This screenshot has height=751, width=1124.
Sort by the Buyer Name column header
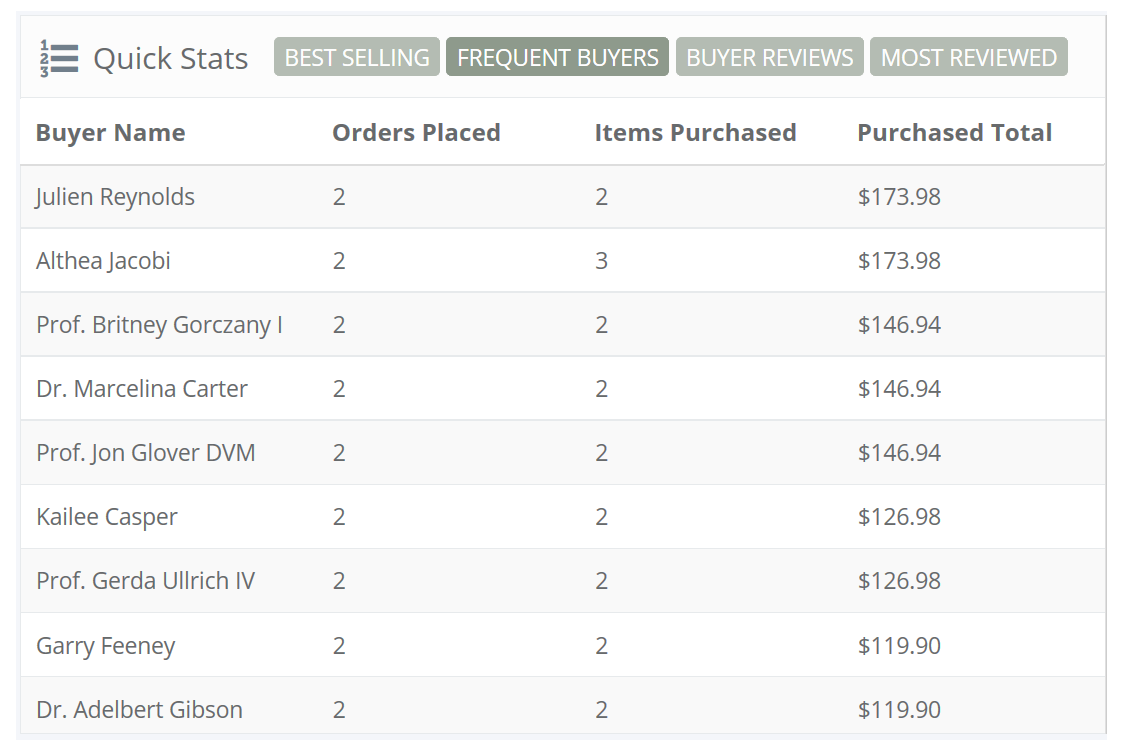click(110, 132)
